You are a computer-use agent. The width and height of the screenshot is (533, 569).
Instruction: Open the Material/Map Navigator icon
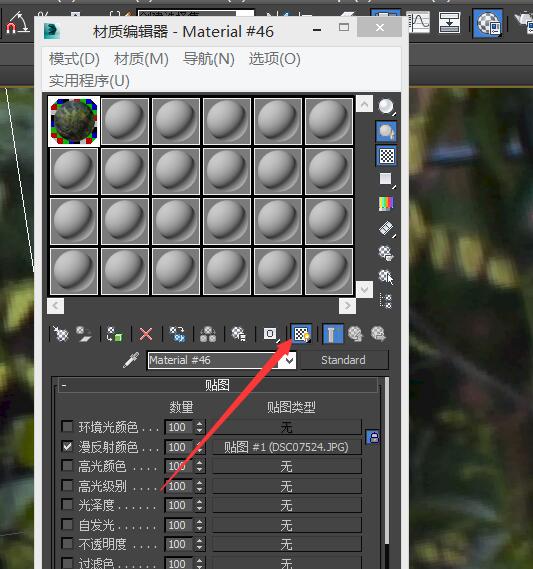[x=386, y=301]
